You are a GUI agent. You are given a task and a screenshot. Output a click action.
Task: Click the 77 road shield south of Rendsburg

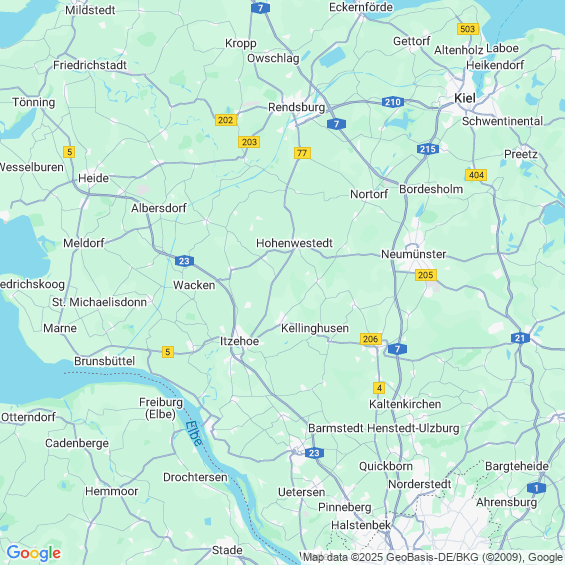tap(302, 153)
